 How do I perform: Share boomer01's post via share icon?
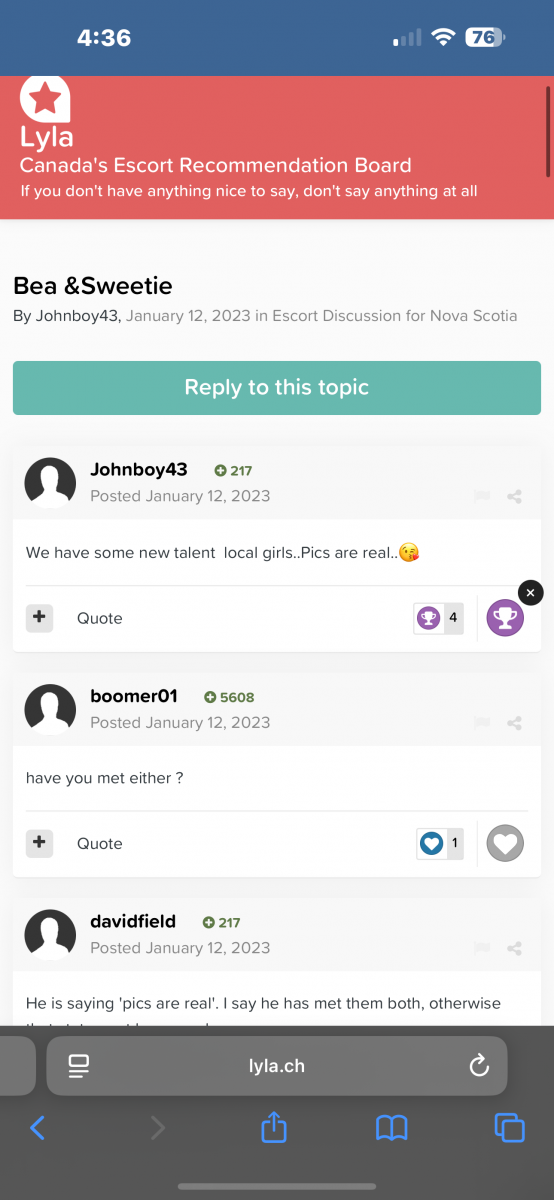tap(514, 723)
